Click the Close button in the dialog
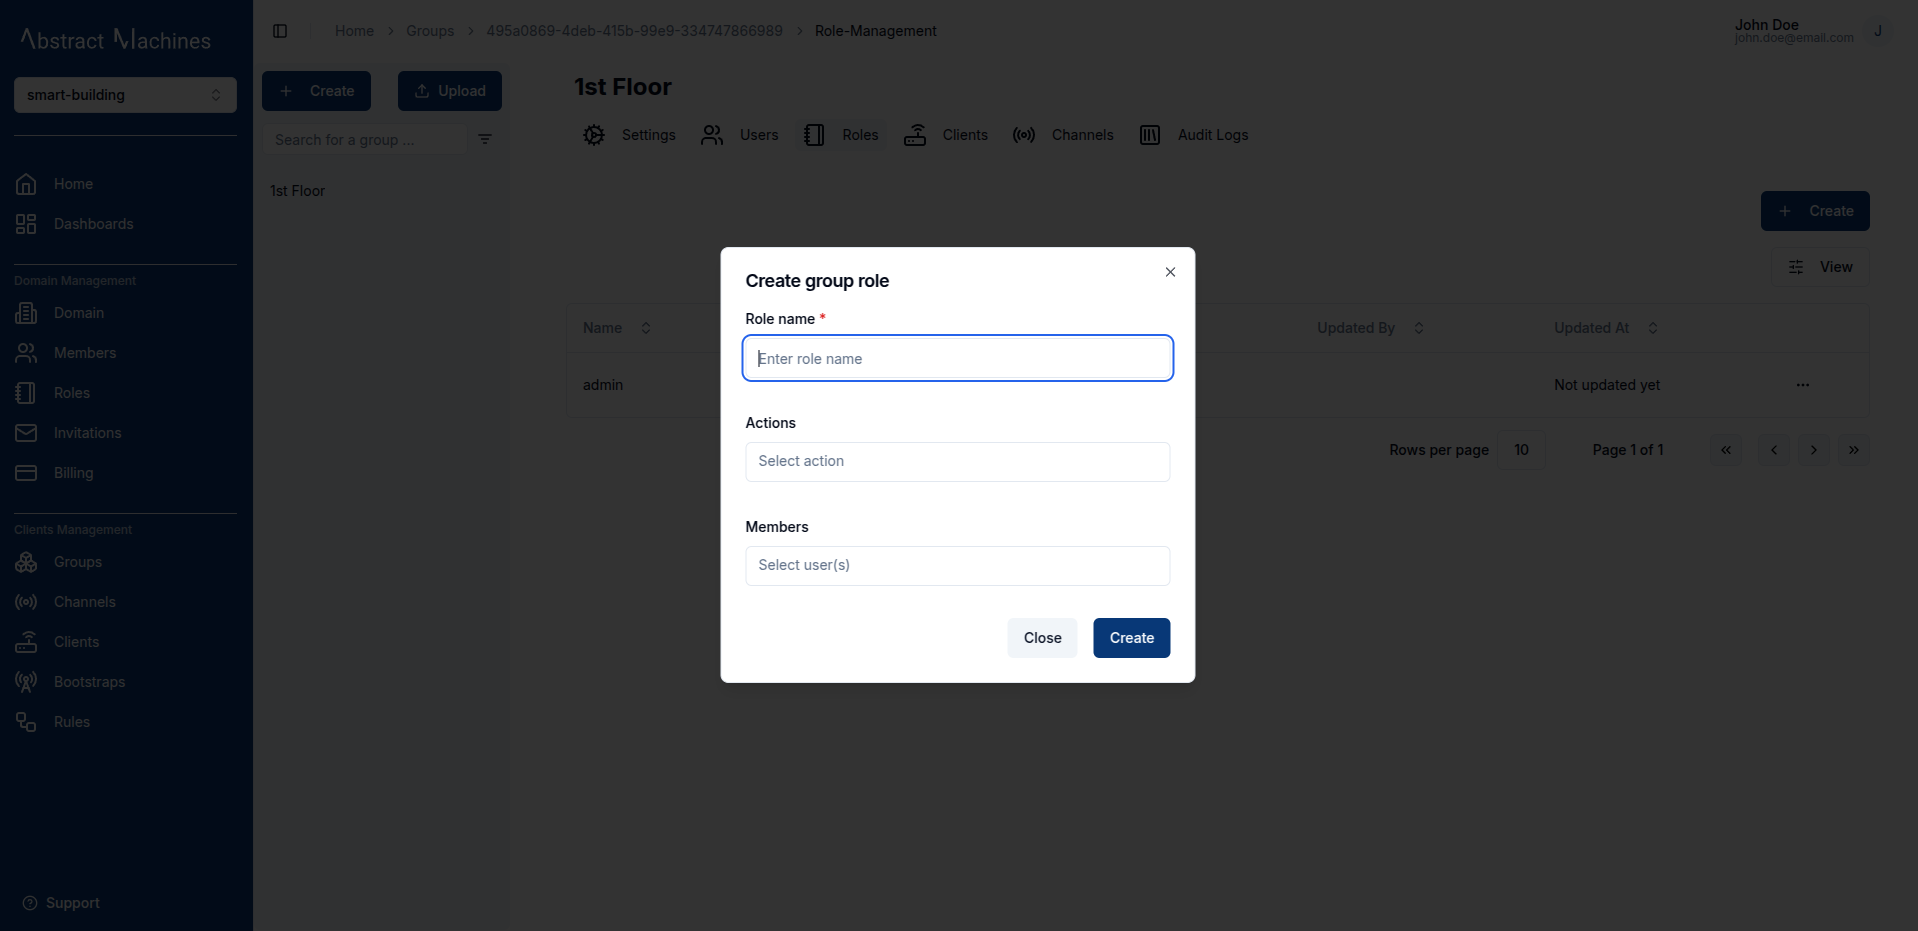 pos(1042,638)
